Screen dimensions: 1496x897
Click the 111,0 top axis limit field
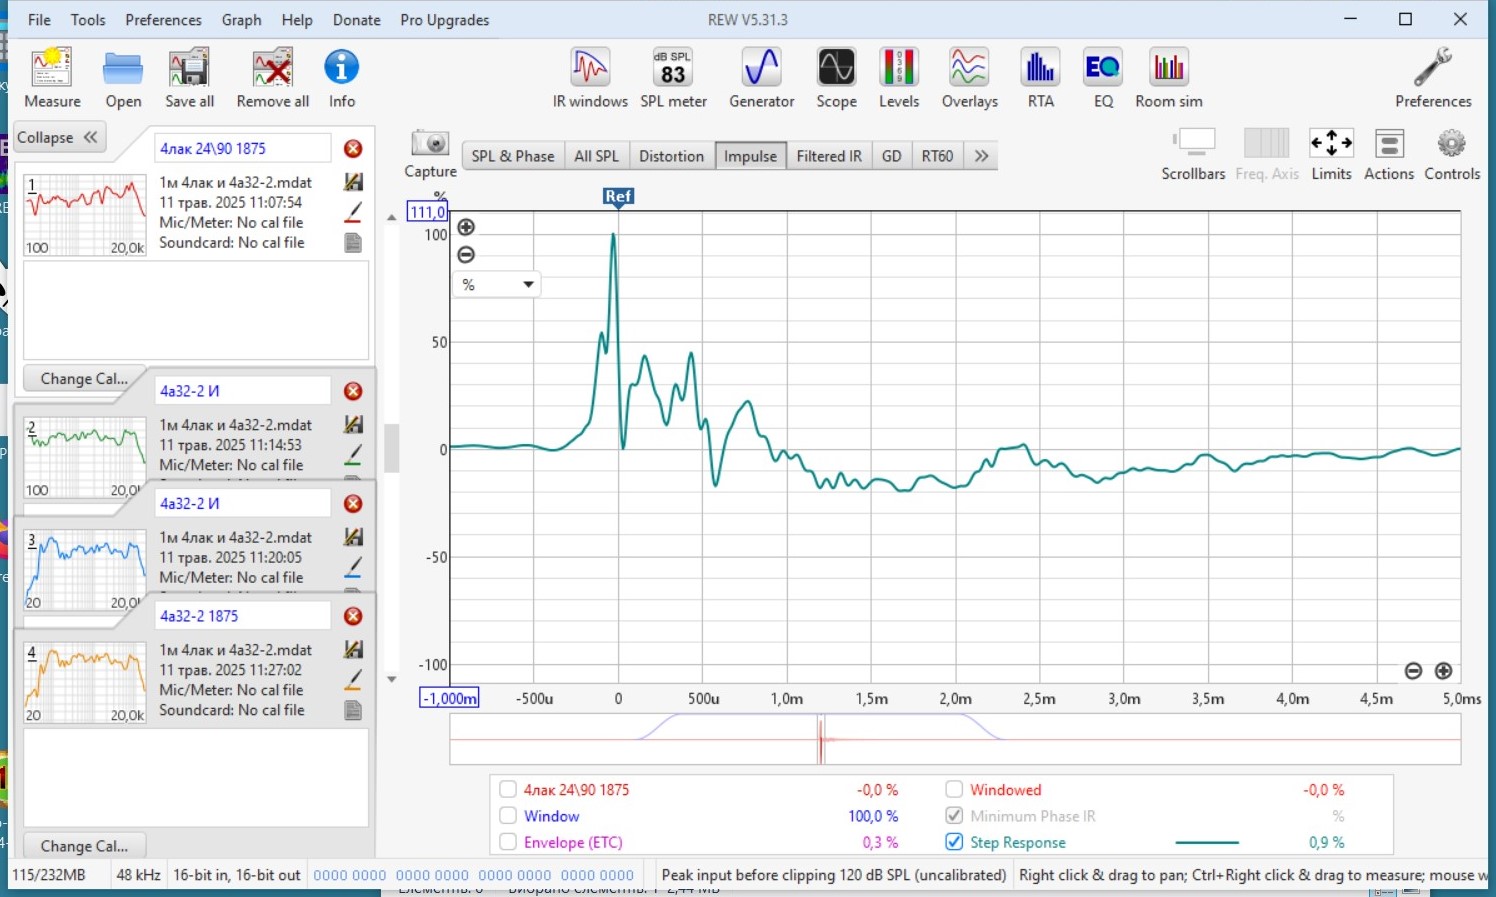click(x=427, y=211)
